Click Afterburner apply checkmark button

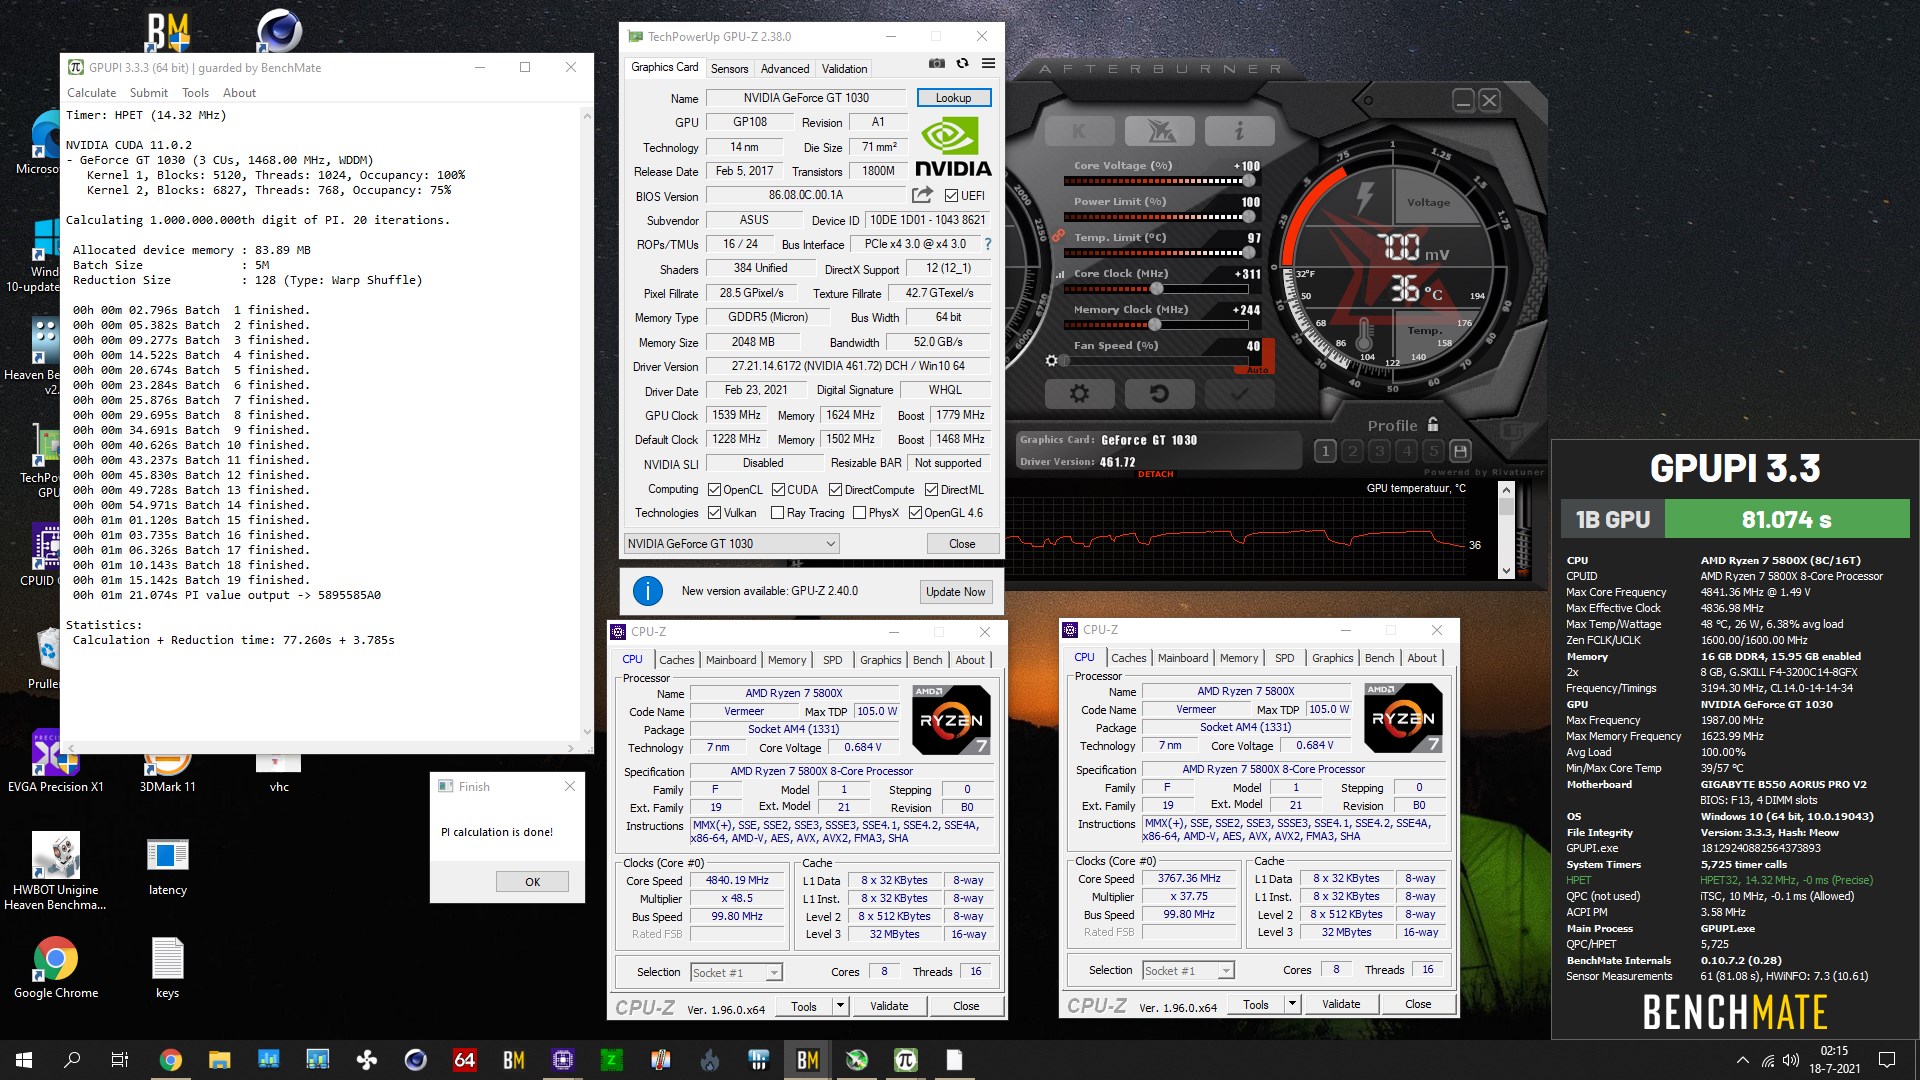(x=1239, y=393)
